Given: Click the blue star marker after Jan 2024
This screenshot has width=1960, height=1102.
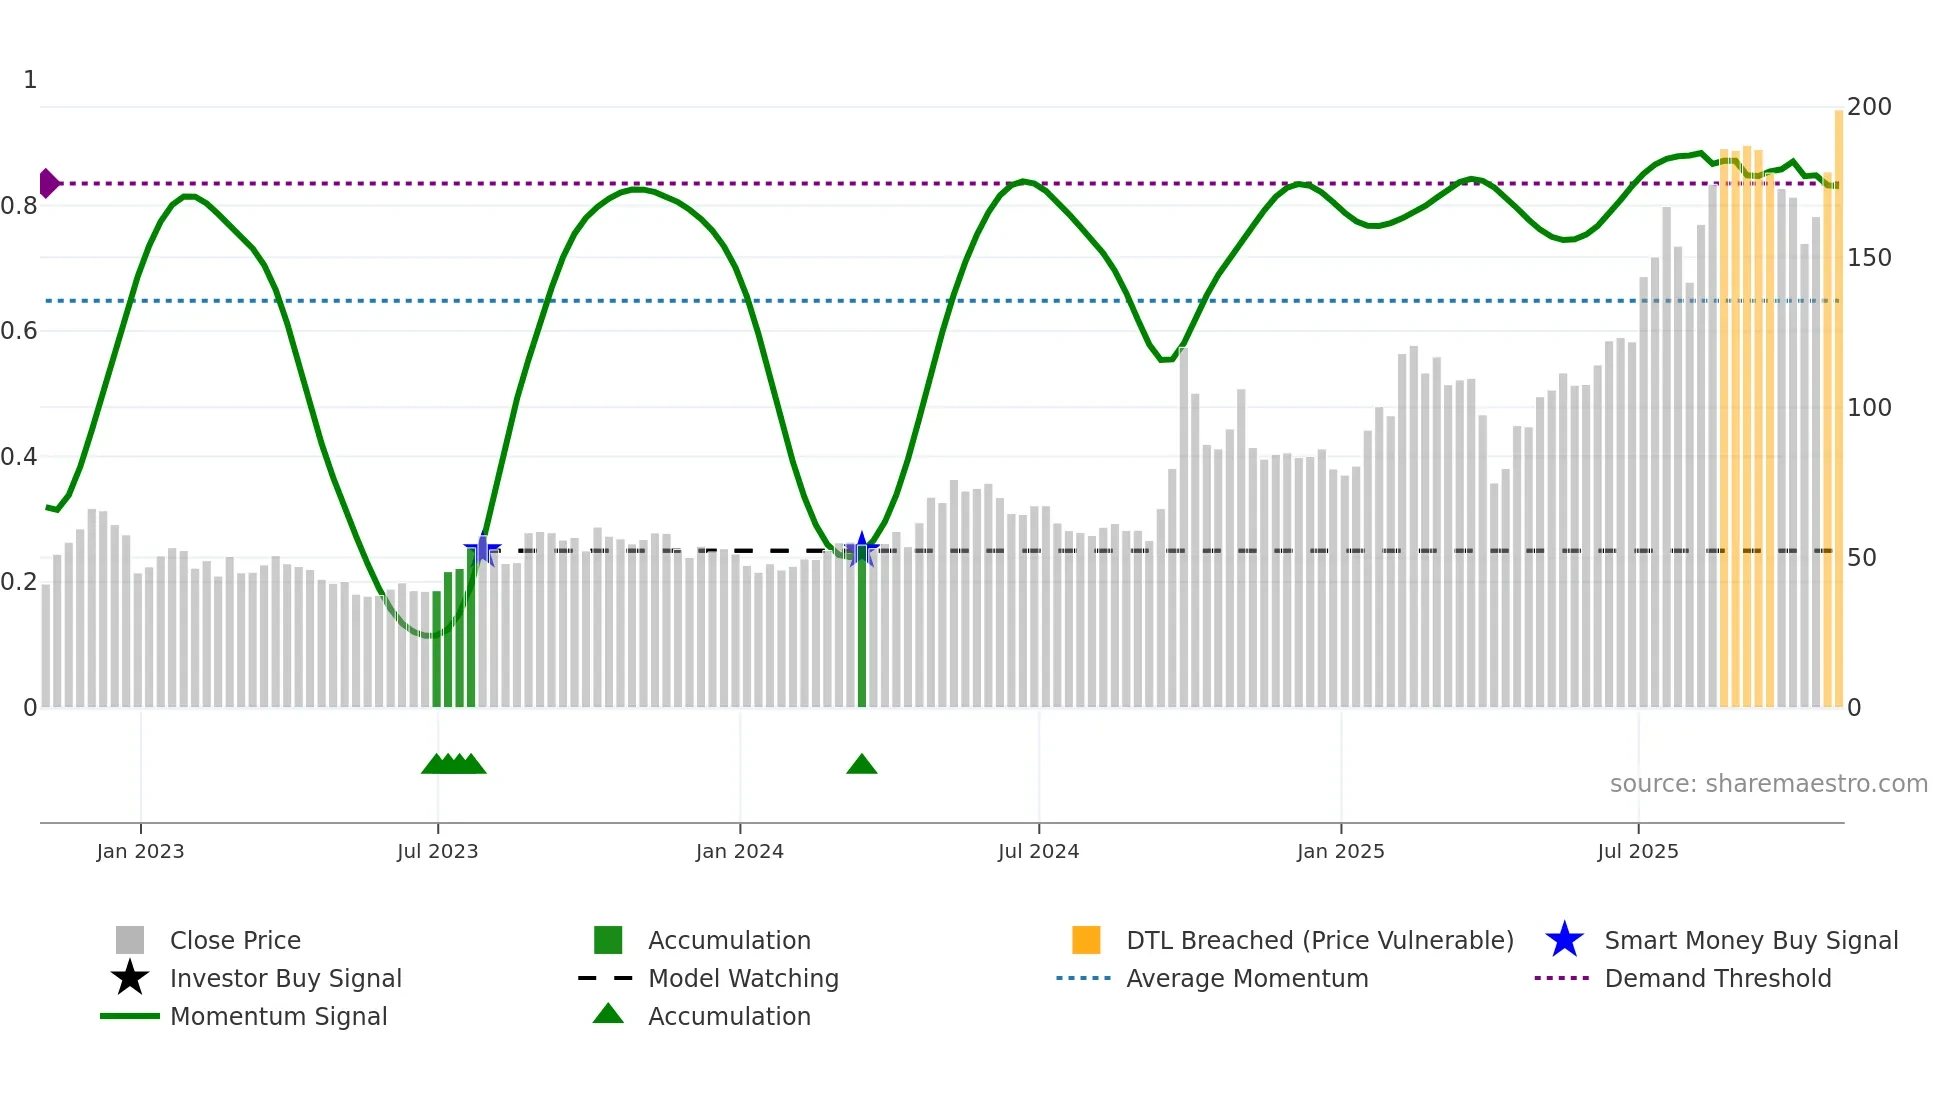Looking at the screenshot, I should (x=861, y=550).
